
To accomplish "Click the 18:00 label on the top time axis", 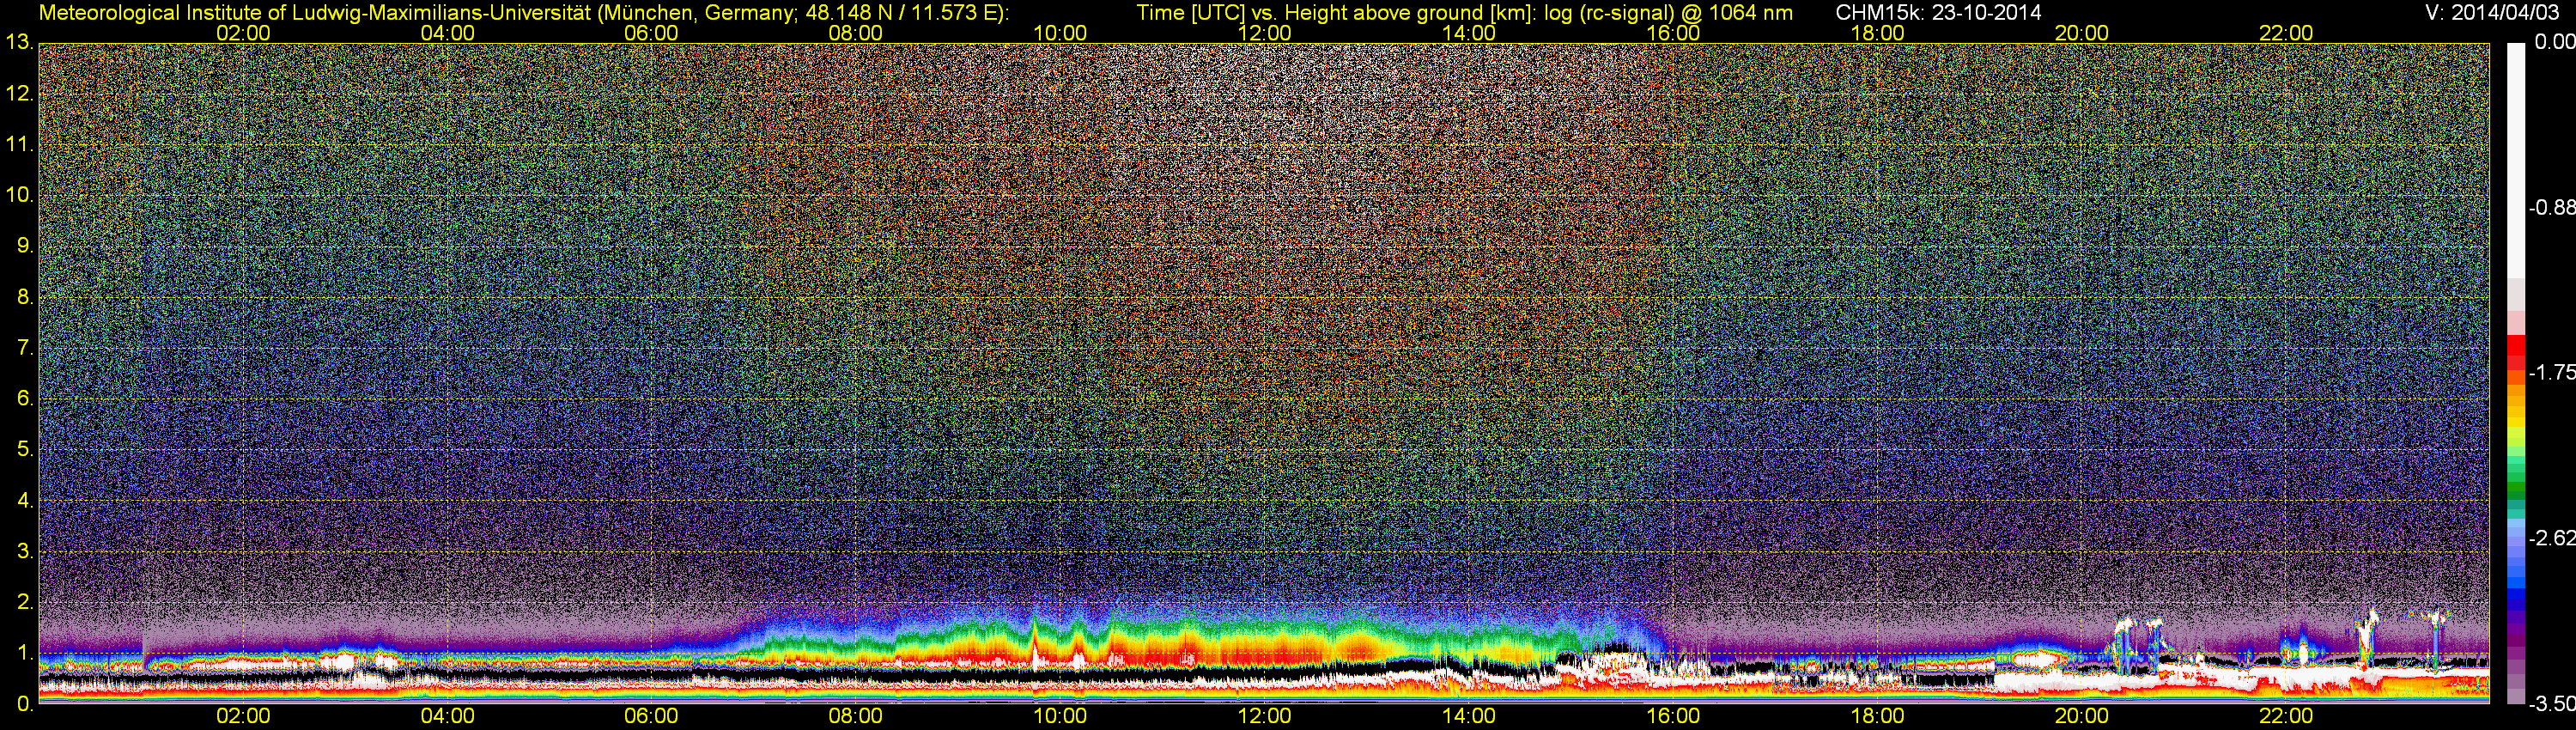I will (x=1877, y=33).
